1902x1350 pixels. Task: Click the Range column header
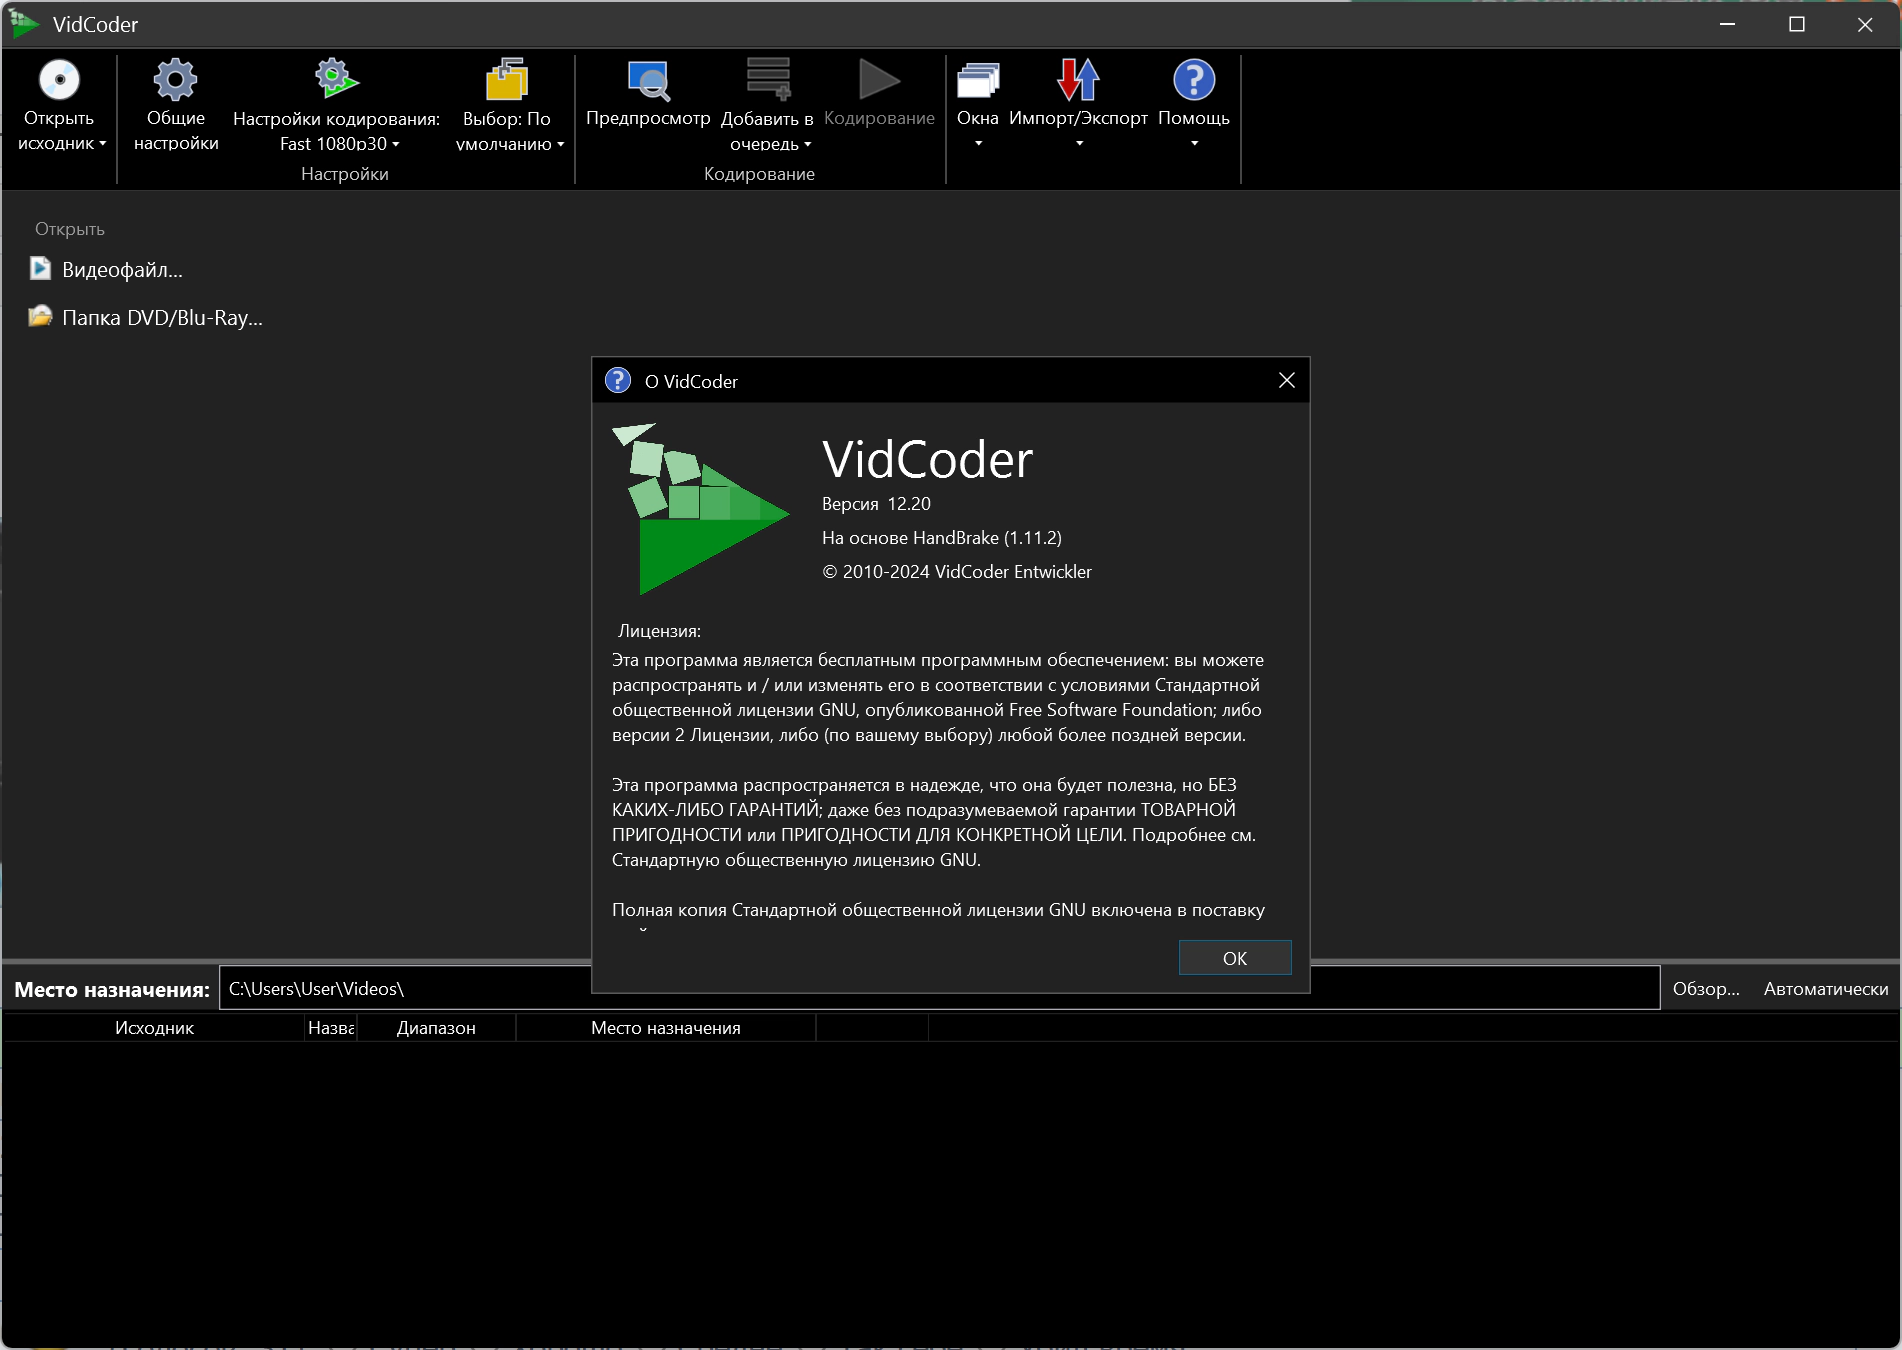[x=436, y=1028]
